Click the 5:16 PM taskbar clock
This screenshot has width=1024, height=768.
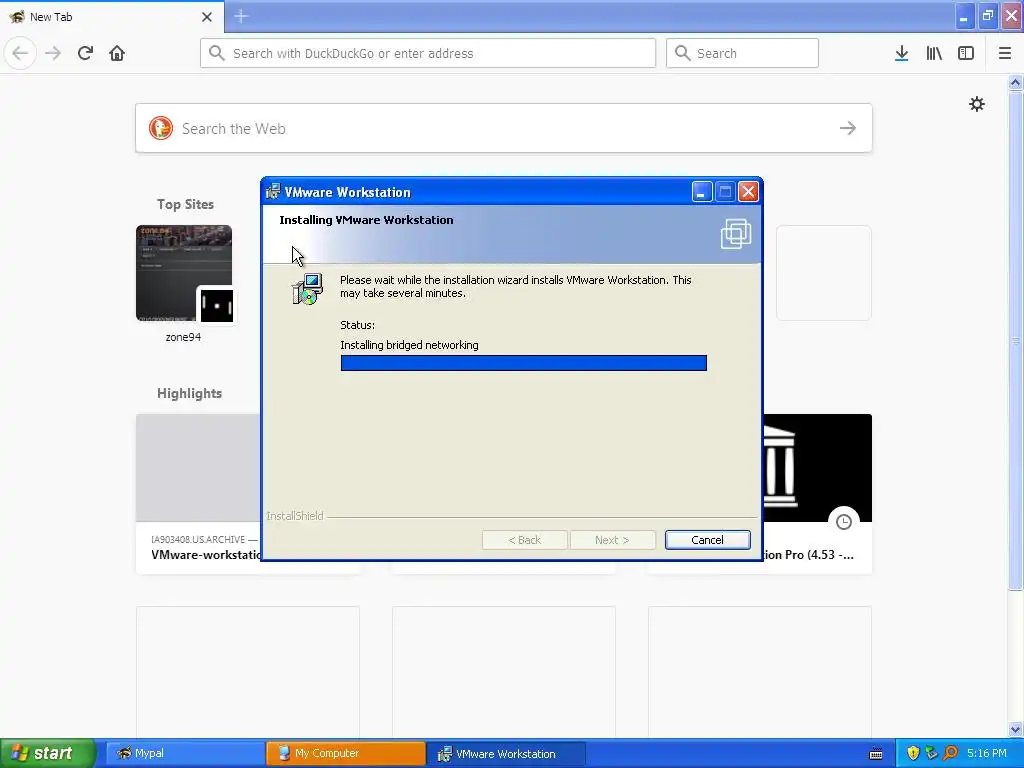[x=987, y=753]
